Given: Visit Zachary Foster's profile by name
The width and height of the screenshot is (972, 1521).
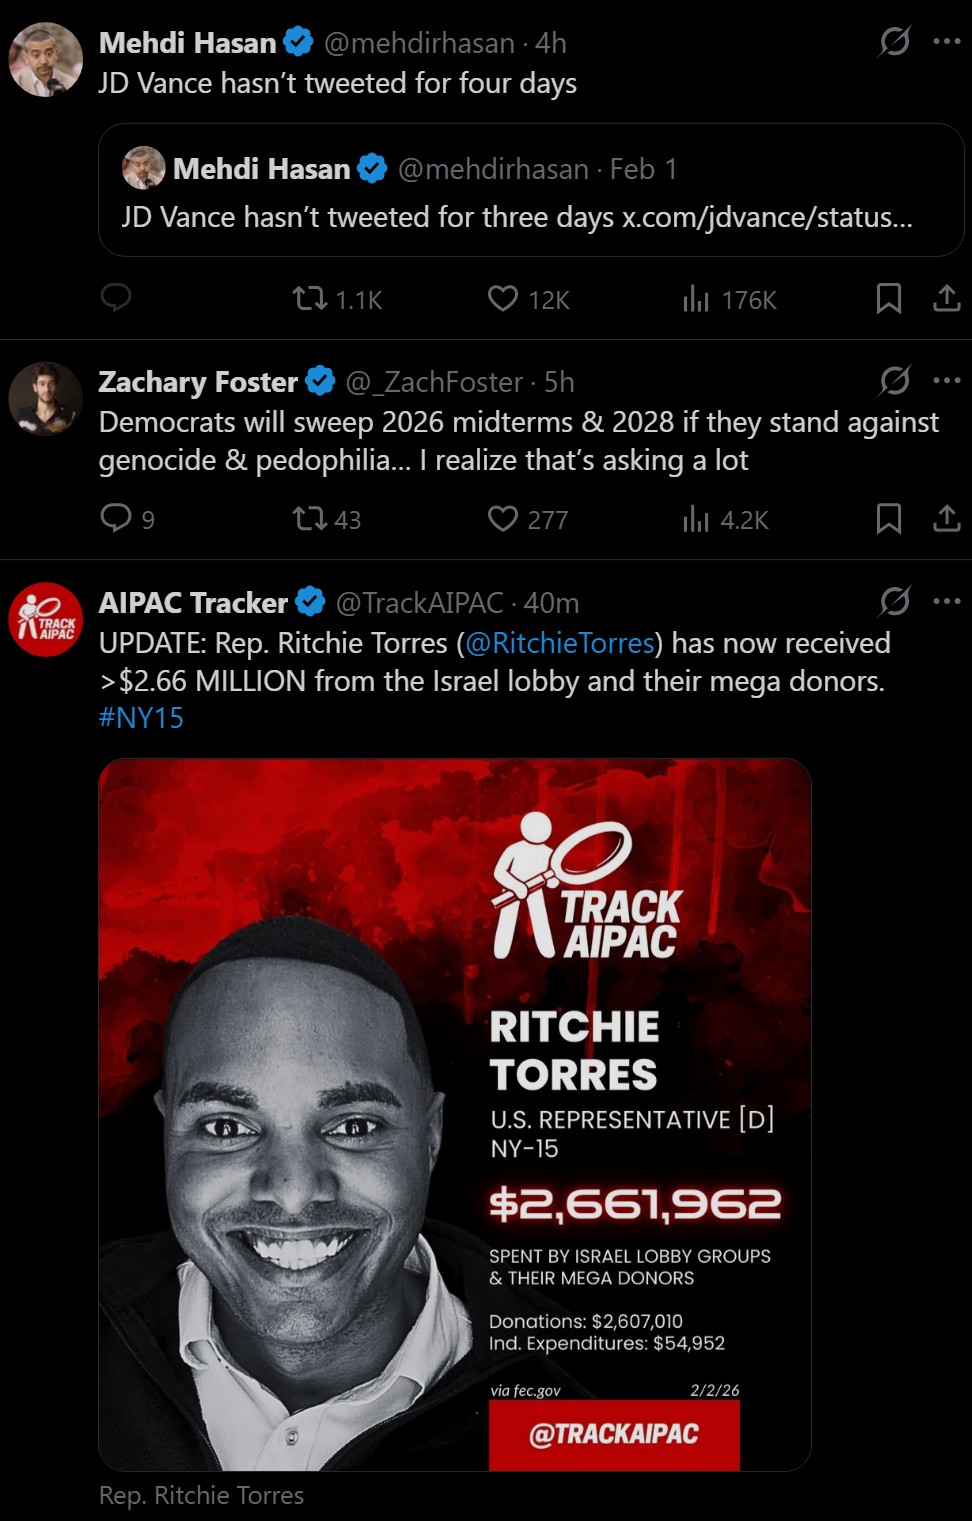Looking at the screenshot, I should 198,382.
